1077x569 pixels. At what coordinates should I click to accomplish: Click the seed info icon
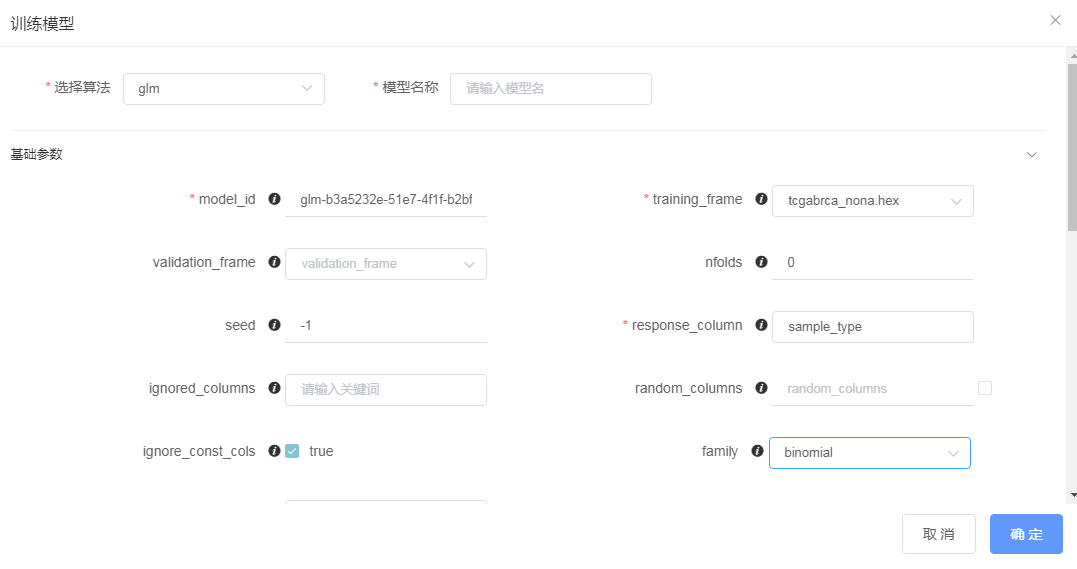pyautogui.click(x=274, y=325)
